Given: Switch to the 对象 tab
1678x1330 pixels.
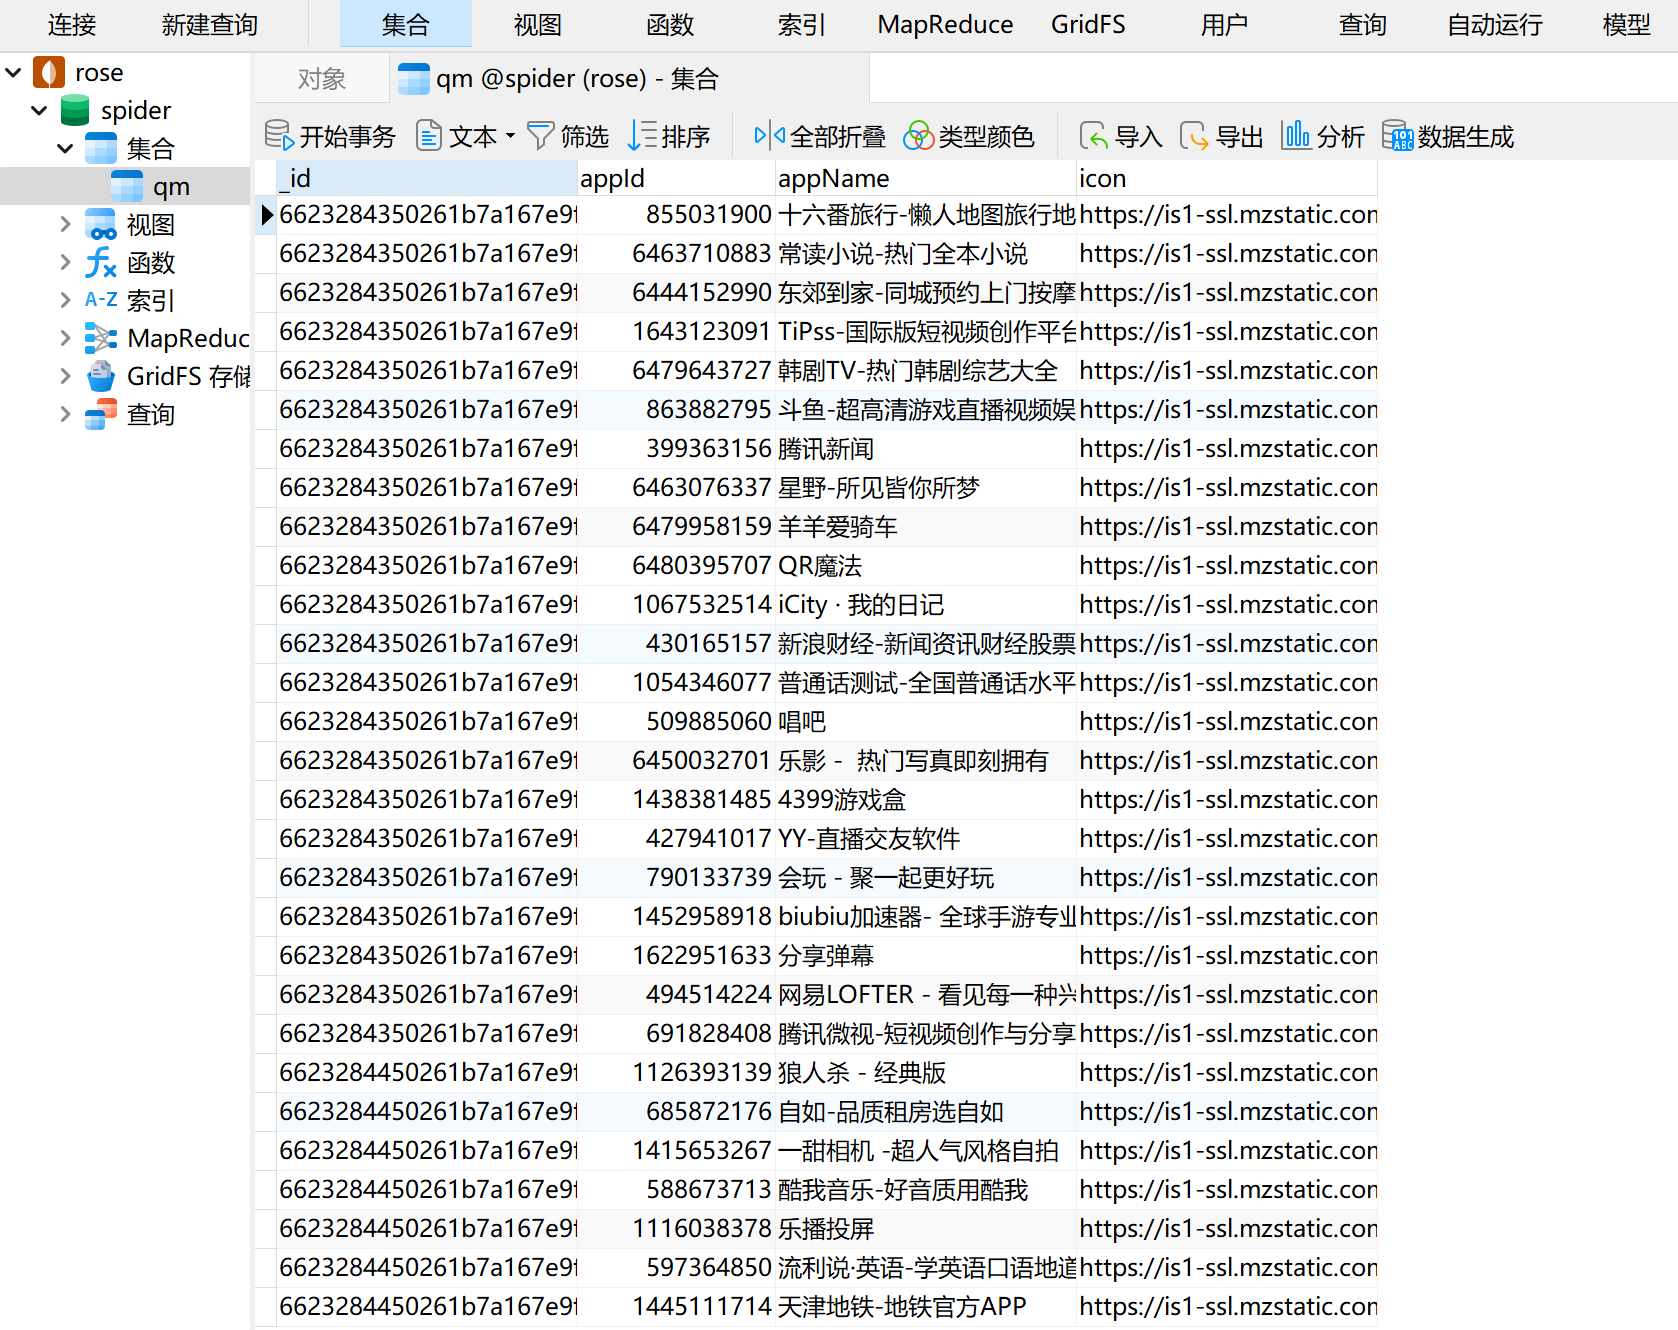Looking at the screenshot, I should point(322,78).
